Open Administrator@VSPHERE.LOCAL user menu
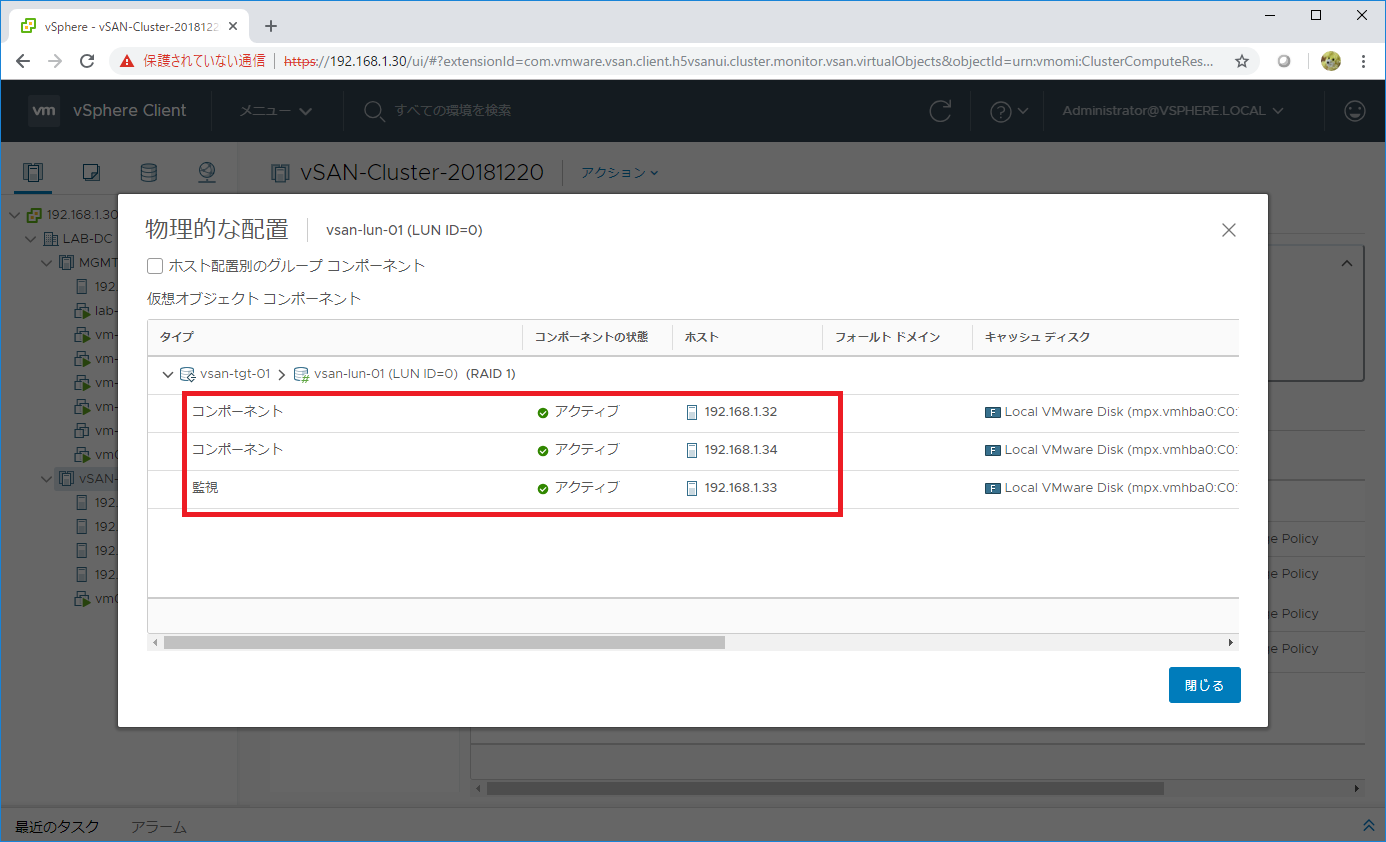Viewport: 1386px width, 842px height. tap(1173, 111)
